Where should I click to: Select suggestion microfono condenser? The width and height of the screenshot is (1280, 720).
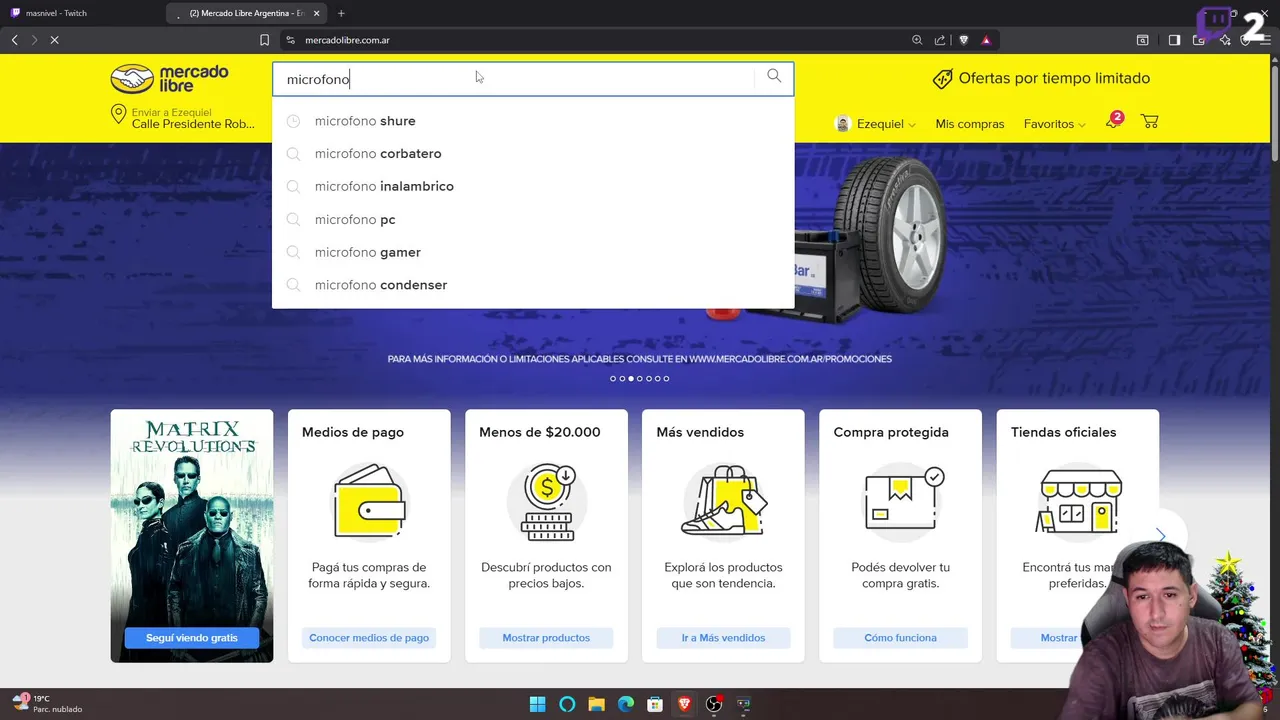(533, 285)
